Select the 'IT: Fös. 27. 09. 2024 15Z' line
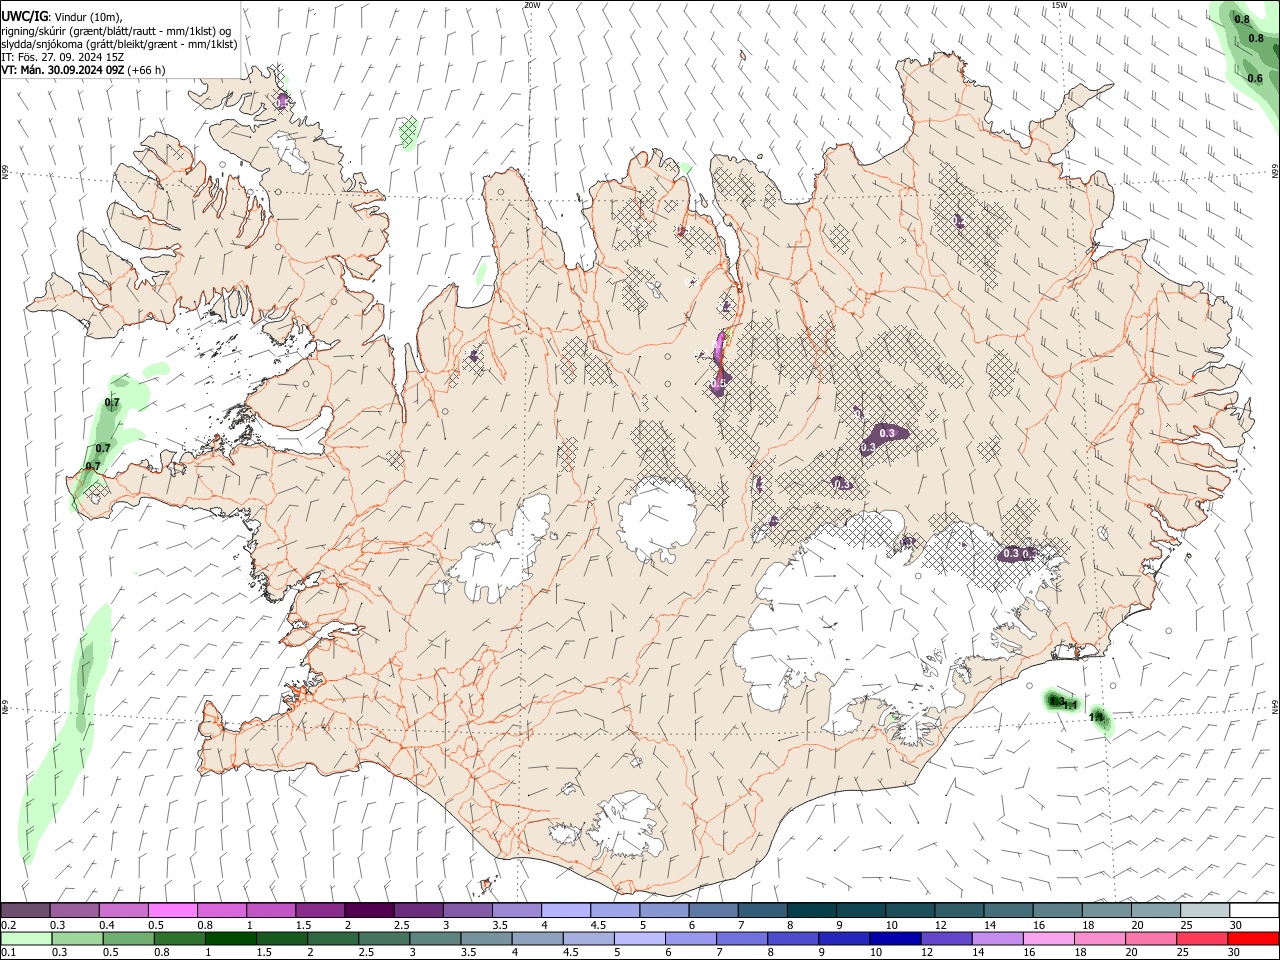Screen dimensions: 1280x960 pos(62,57)
